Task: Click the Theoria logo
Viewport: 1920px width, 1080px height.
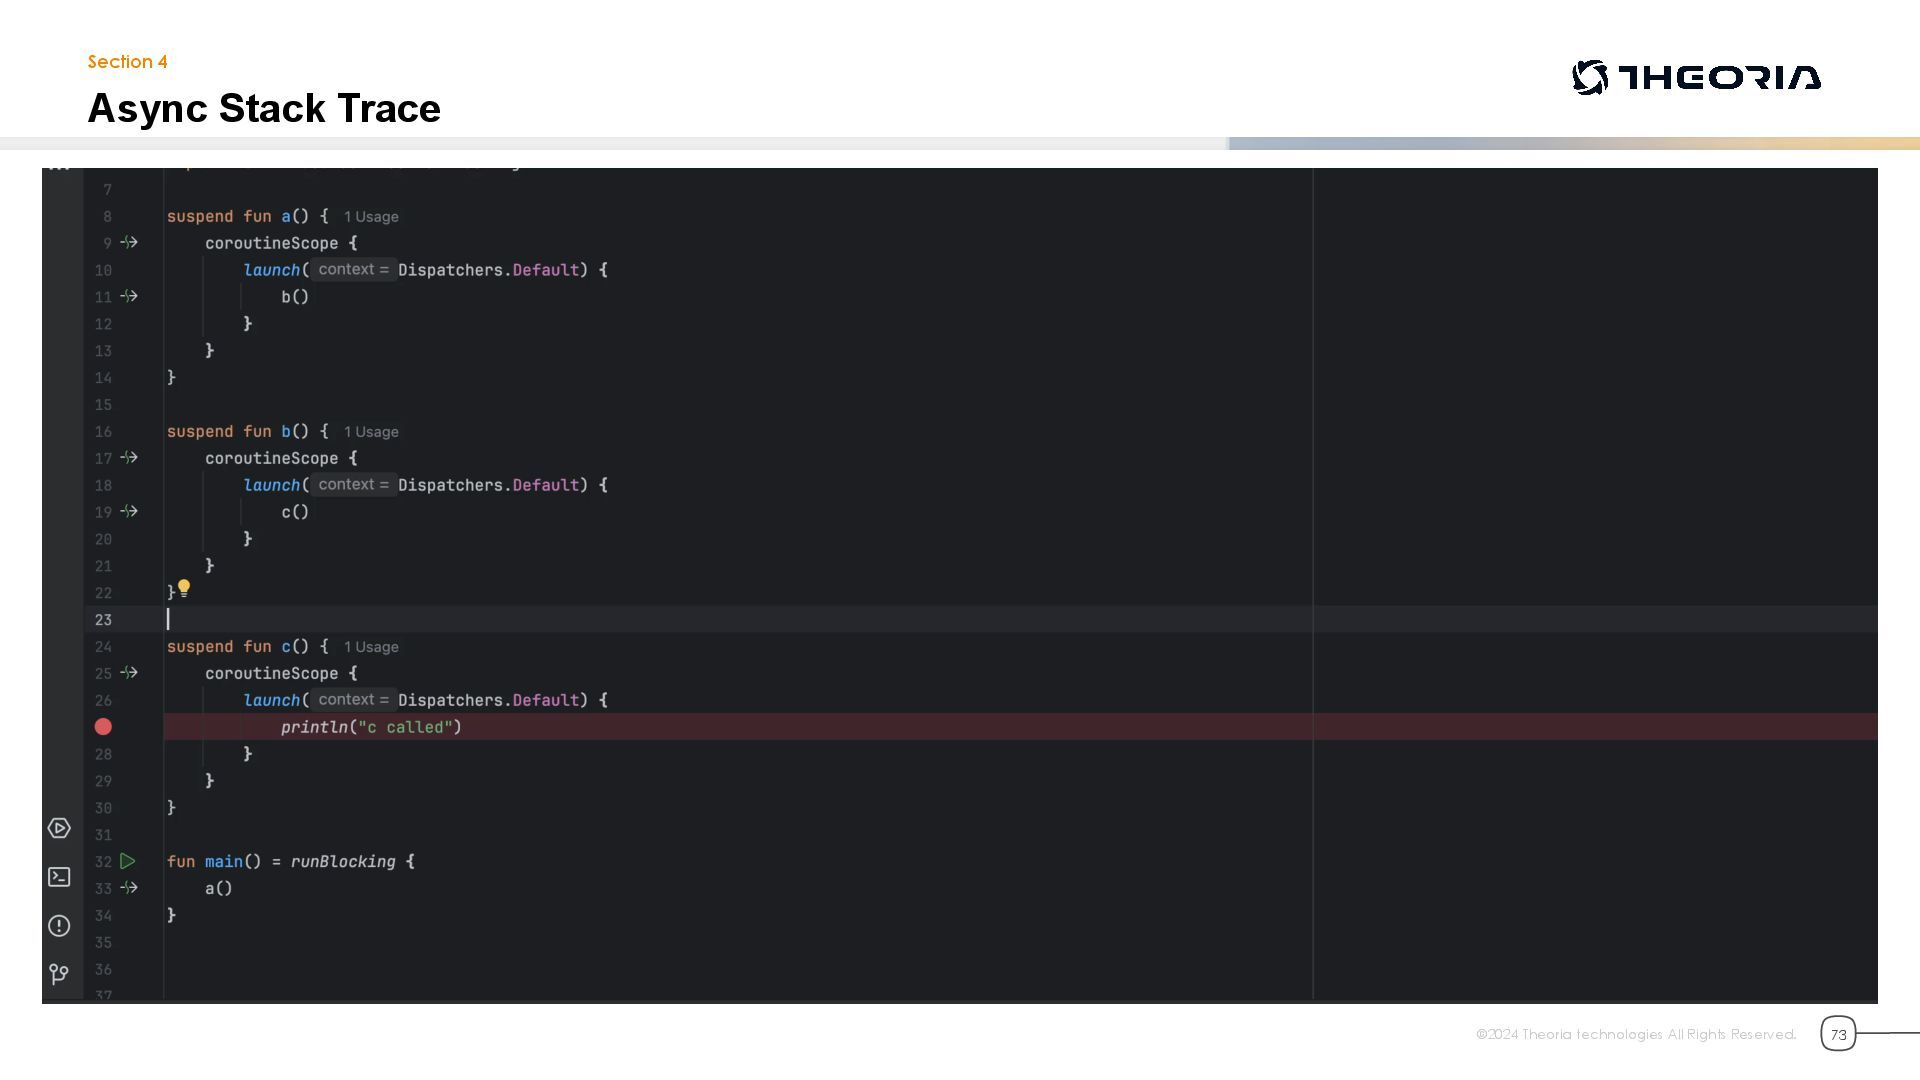Action: [x=1696, y=78]
